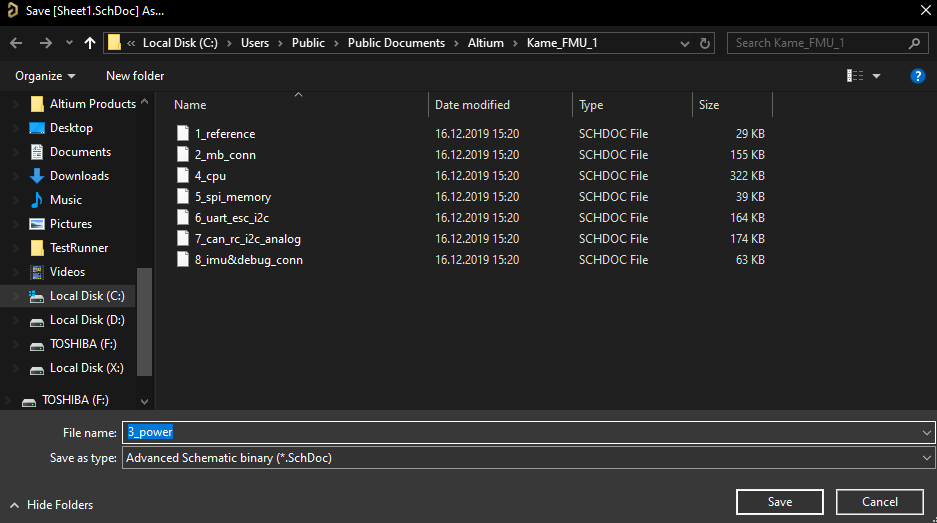Click the 322 KB size cell

(x=747, y=176)
